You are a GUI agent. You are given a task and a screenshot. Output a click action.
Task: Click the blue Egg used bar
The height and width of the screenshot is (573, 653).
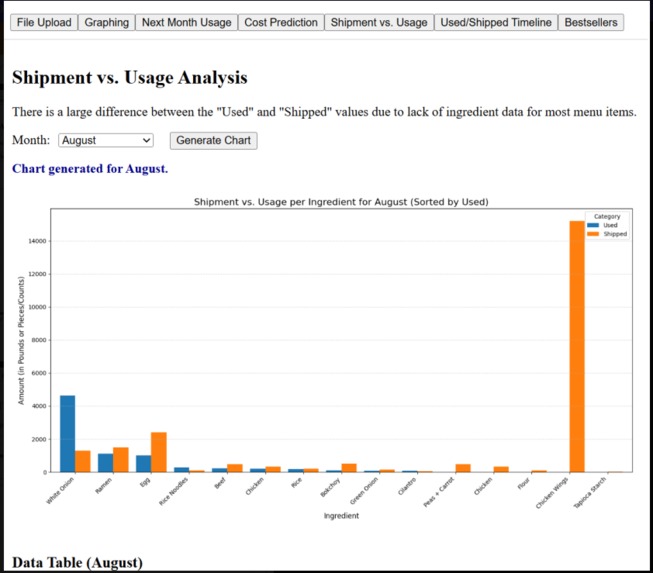pos(144,464)
